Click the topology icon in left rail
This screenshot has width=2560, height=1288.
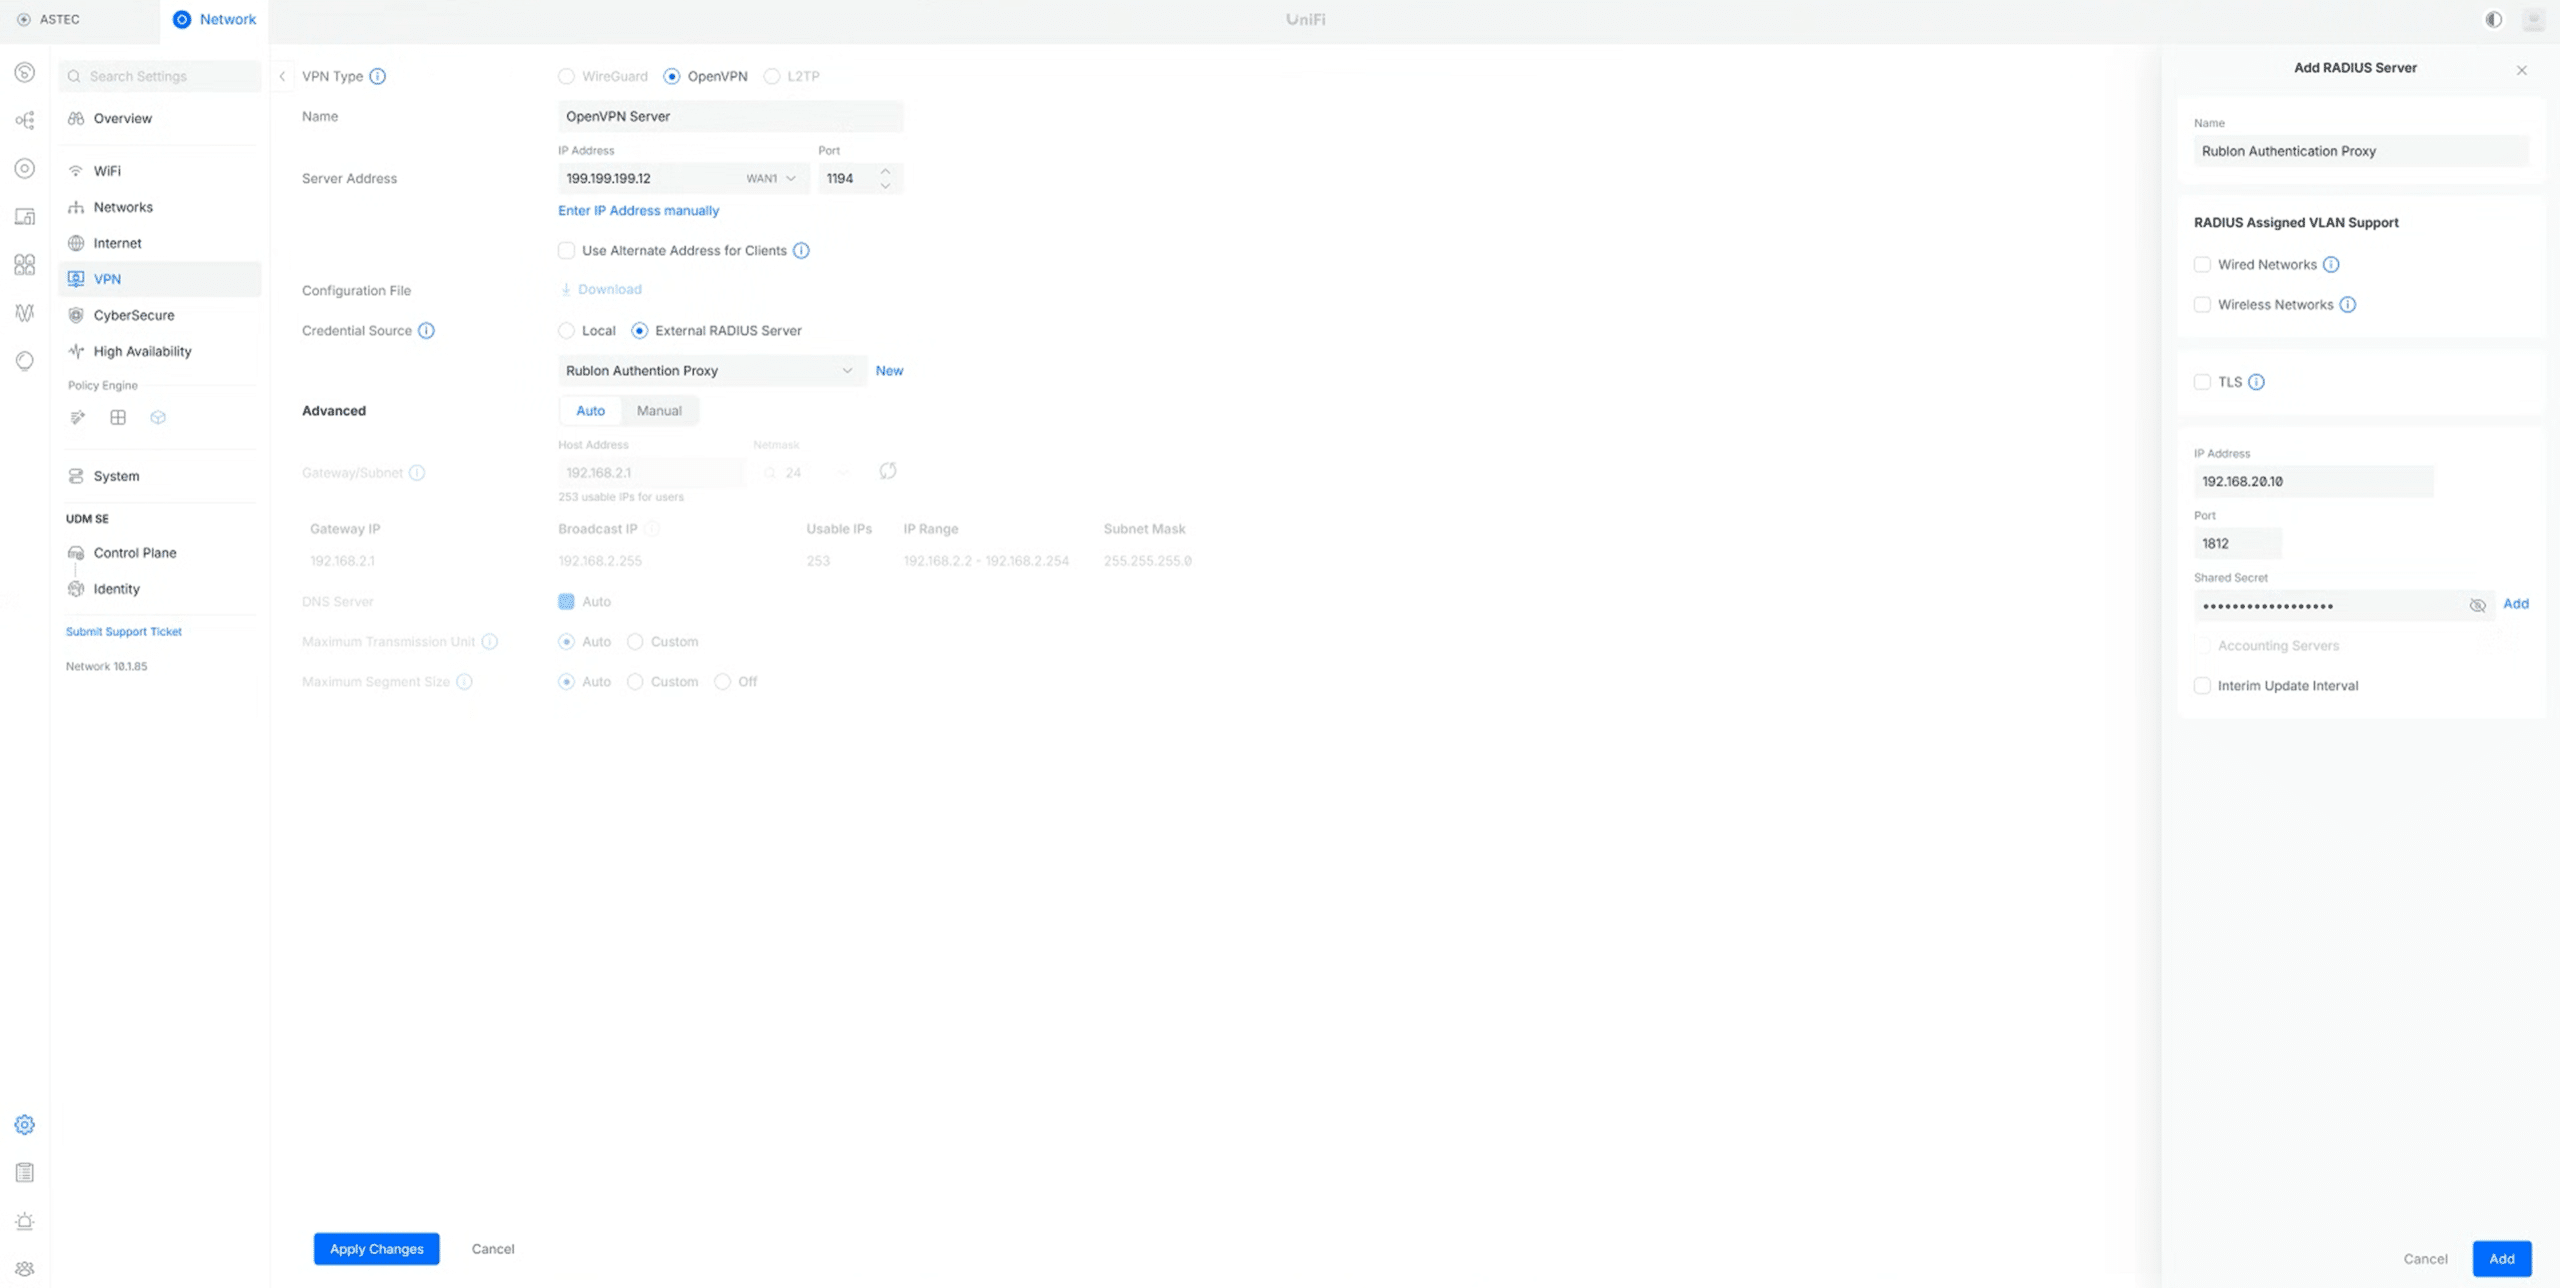coord(25,121)
